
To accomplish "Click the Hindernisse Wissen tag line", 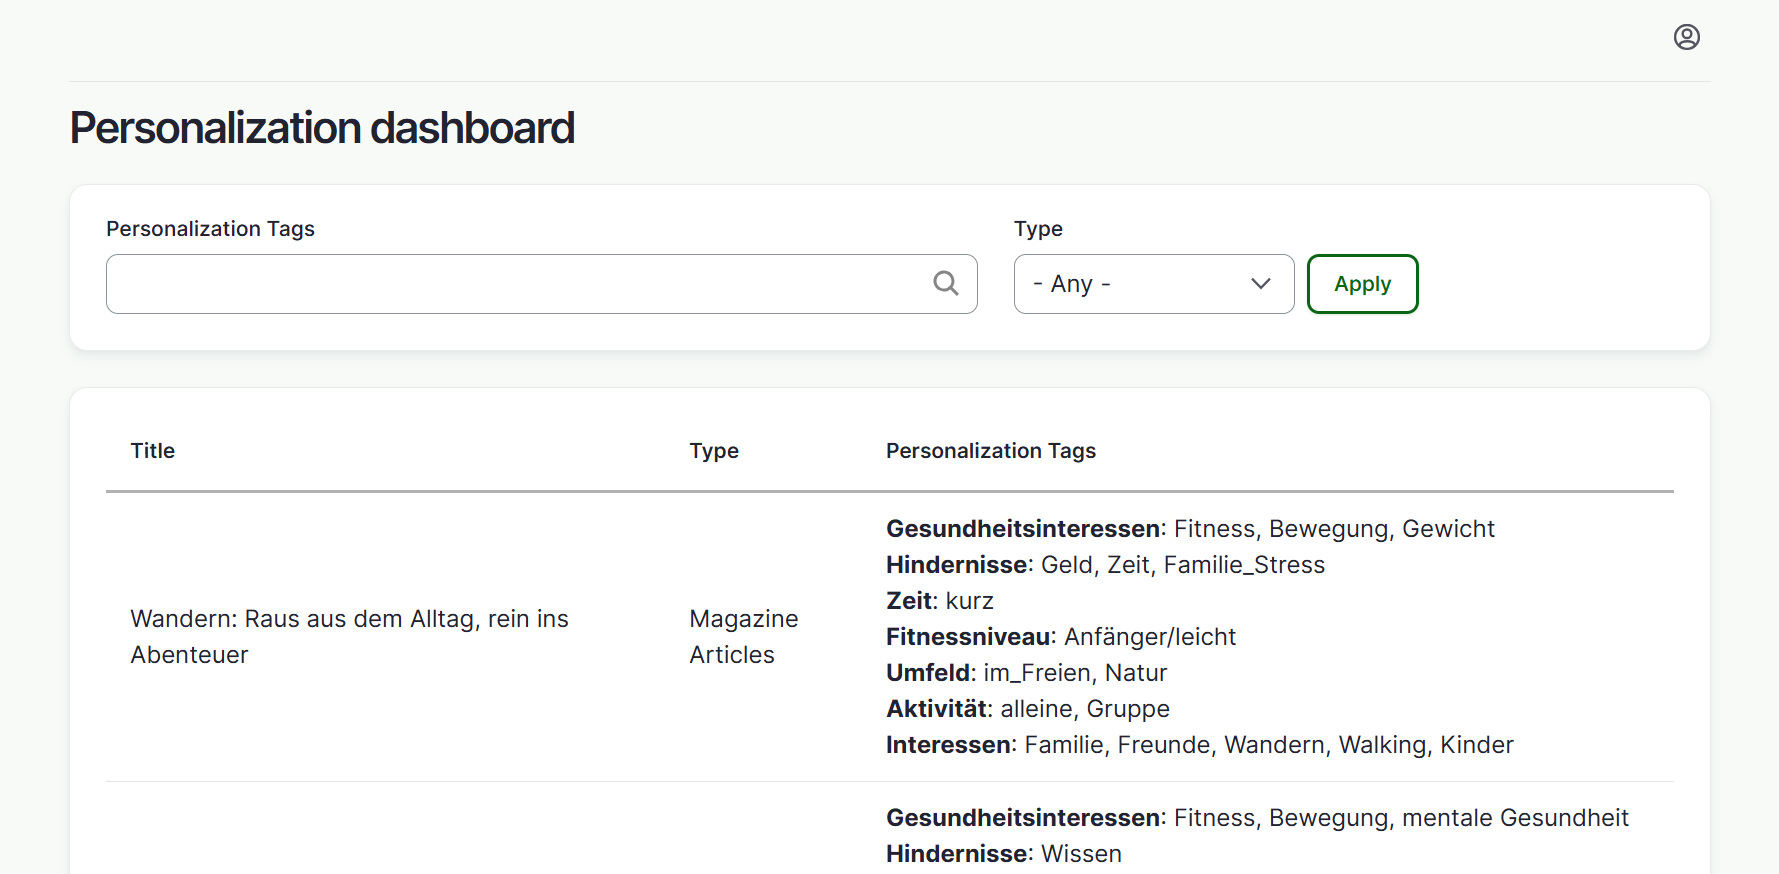I will 1003,854.
